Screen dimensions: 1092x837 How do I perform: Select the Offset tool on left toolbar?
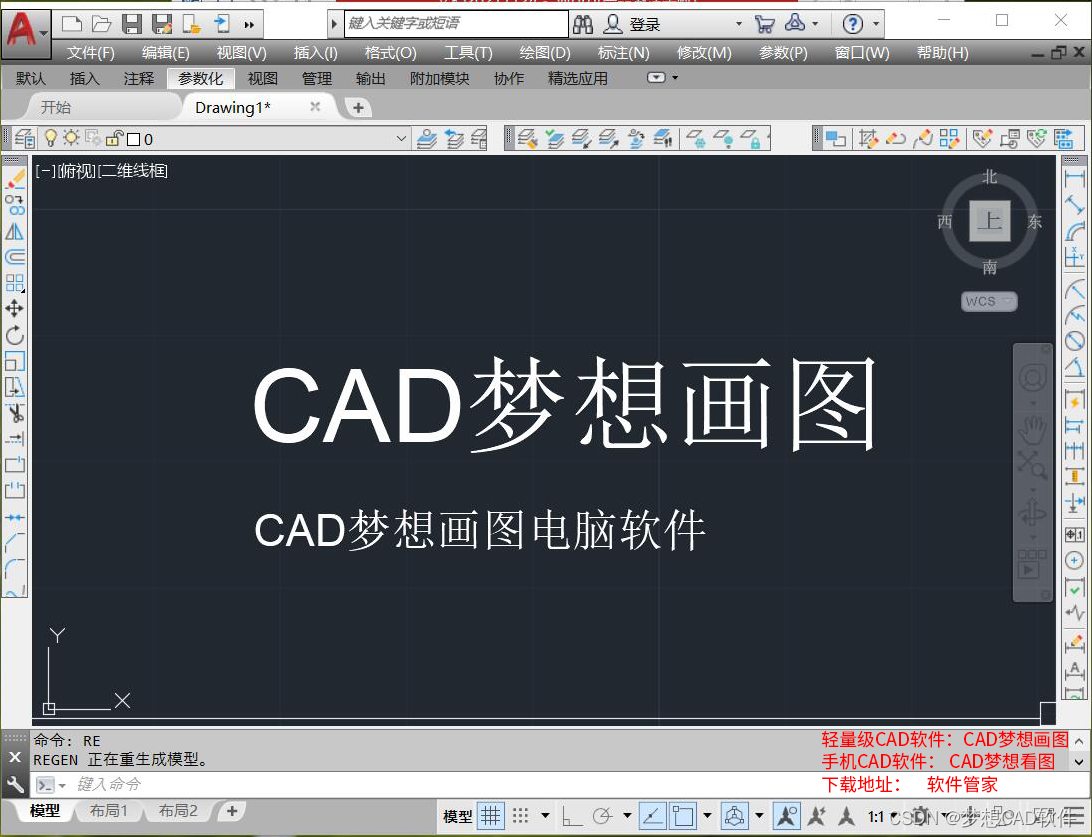coord(15,257)
